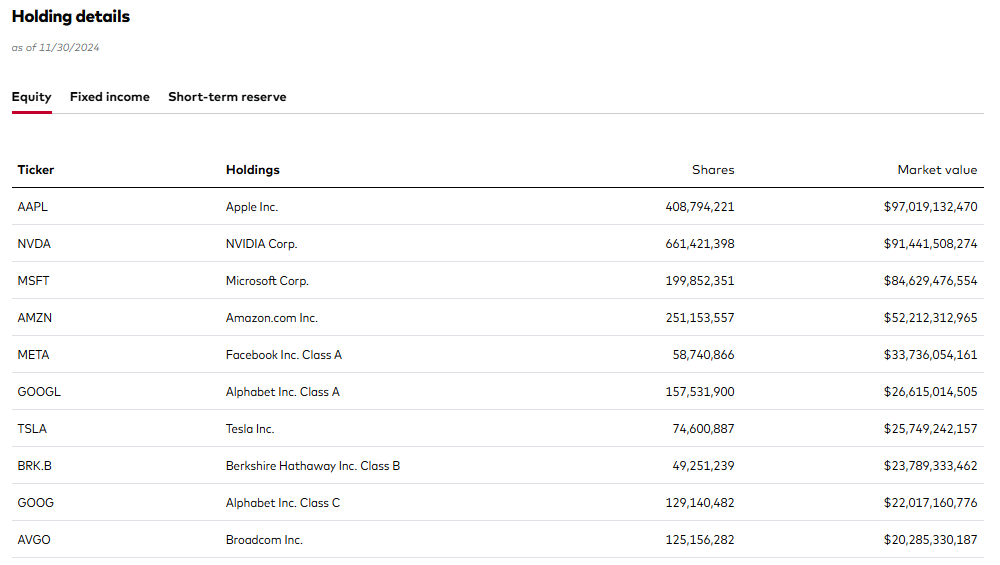Click the GOOG ticker cell

click(36, 503)
